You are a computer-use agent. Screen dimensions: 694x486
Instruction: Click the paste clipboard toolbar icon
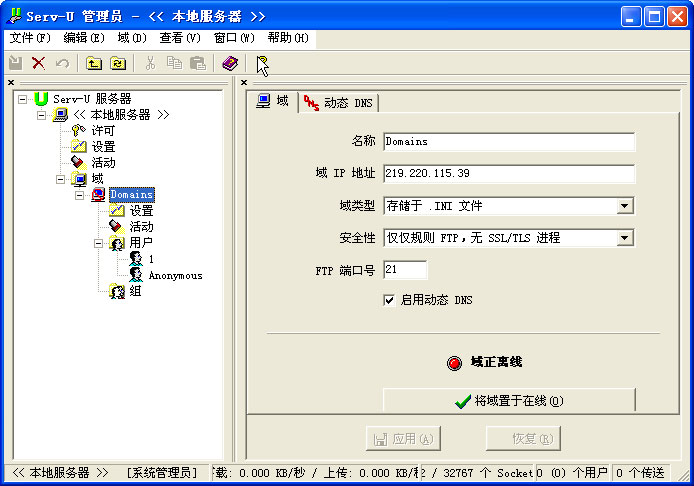pos(198,63)
